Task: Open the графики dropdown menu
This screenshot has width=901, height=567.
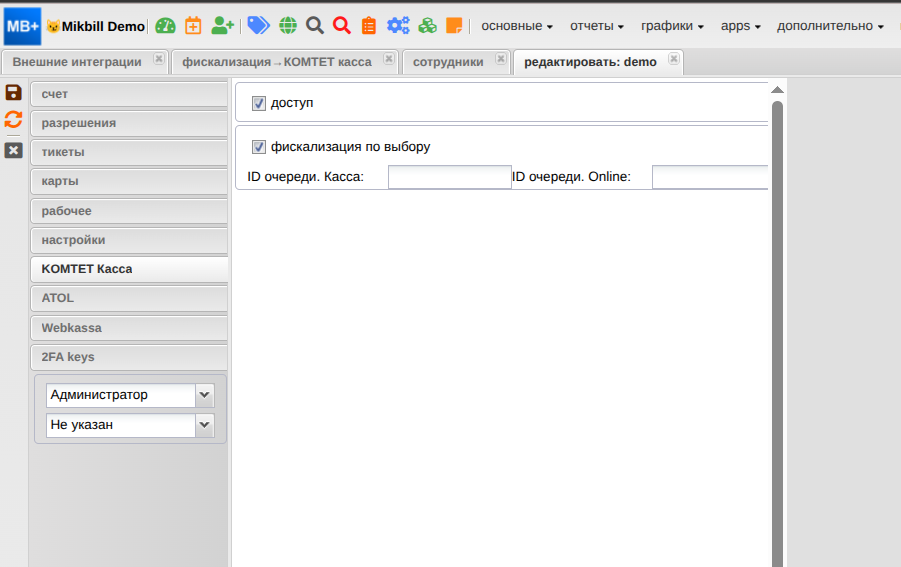Action: tap(672, 26)
